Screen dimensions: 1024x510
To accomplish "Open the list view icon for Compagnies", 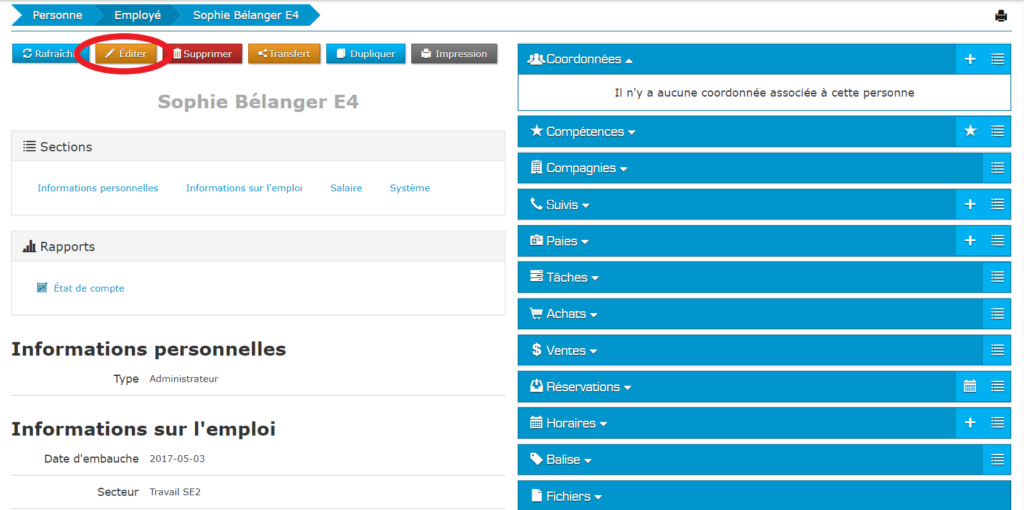I will 997,168.
